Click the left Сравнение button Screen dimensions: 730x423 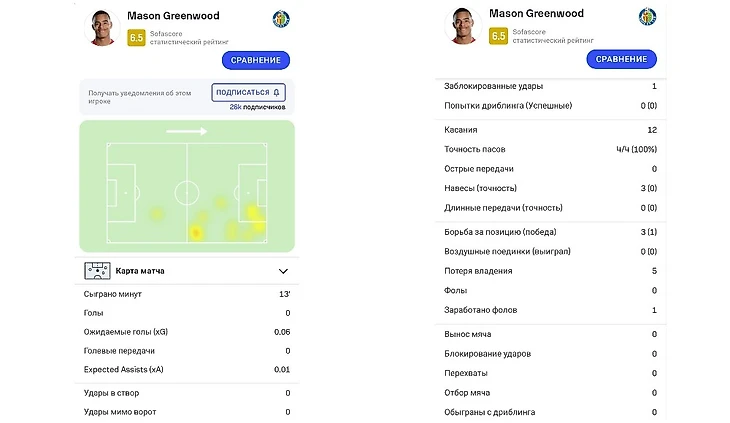(256, 60)
